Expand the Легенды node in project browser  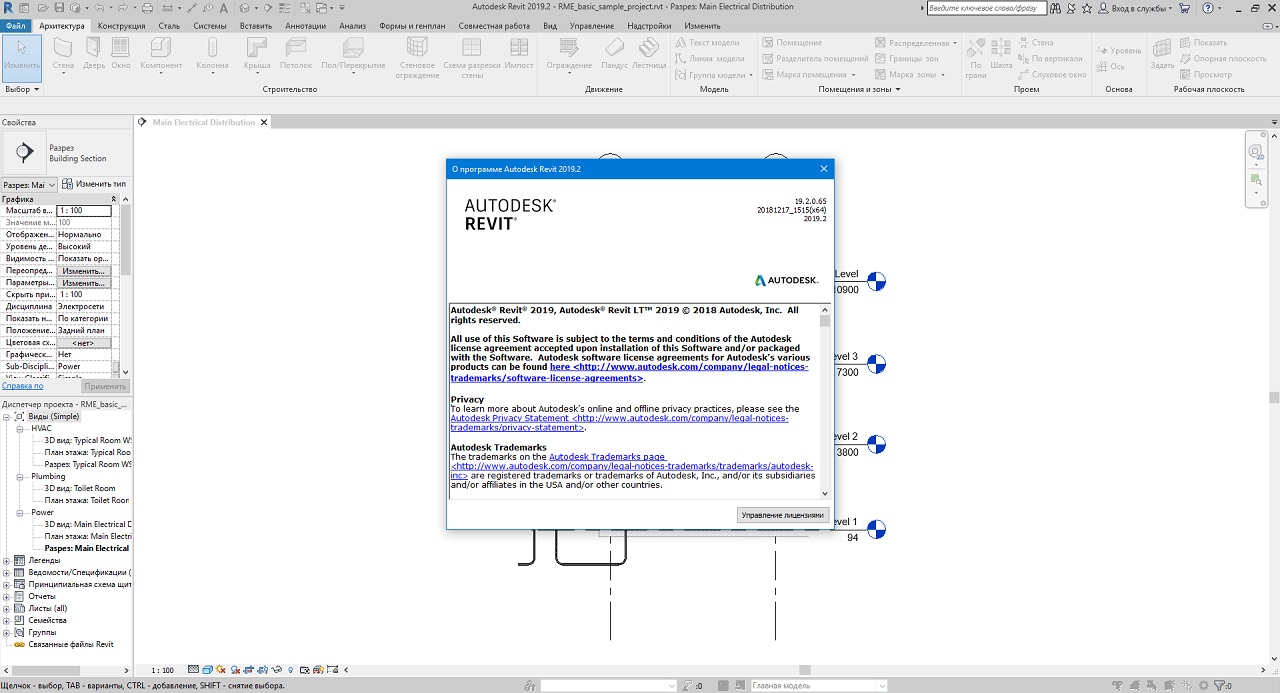click(7, 560)
